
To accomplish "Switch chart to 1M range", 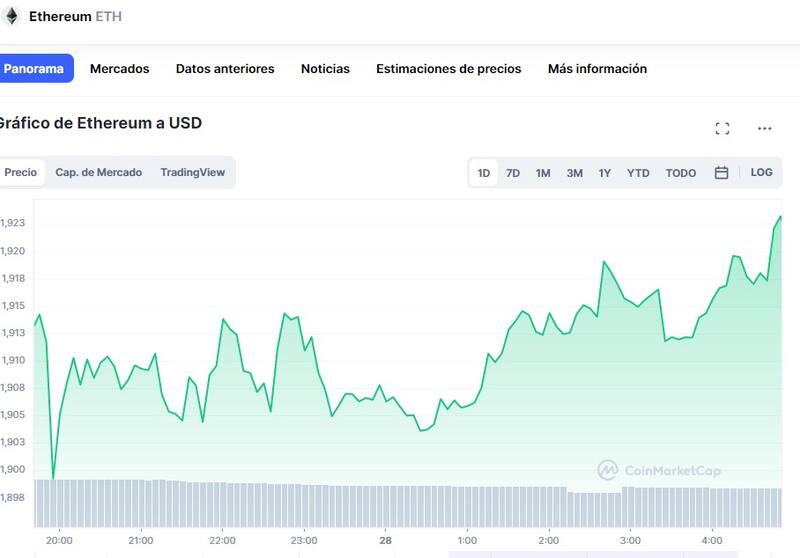I will pyautogui.click(x=543, y=173).
